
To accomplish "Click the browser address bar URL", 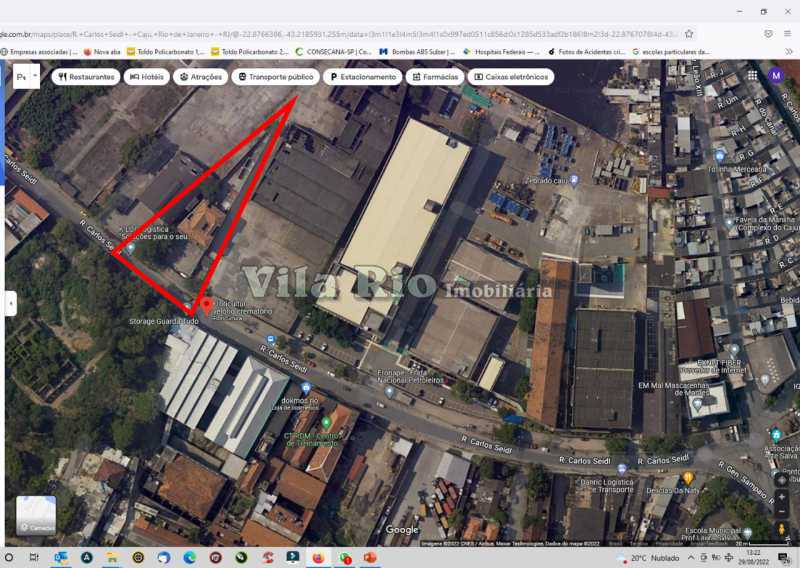I will 337,34.
